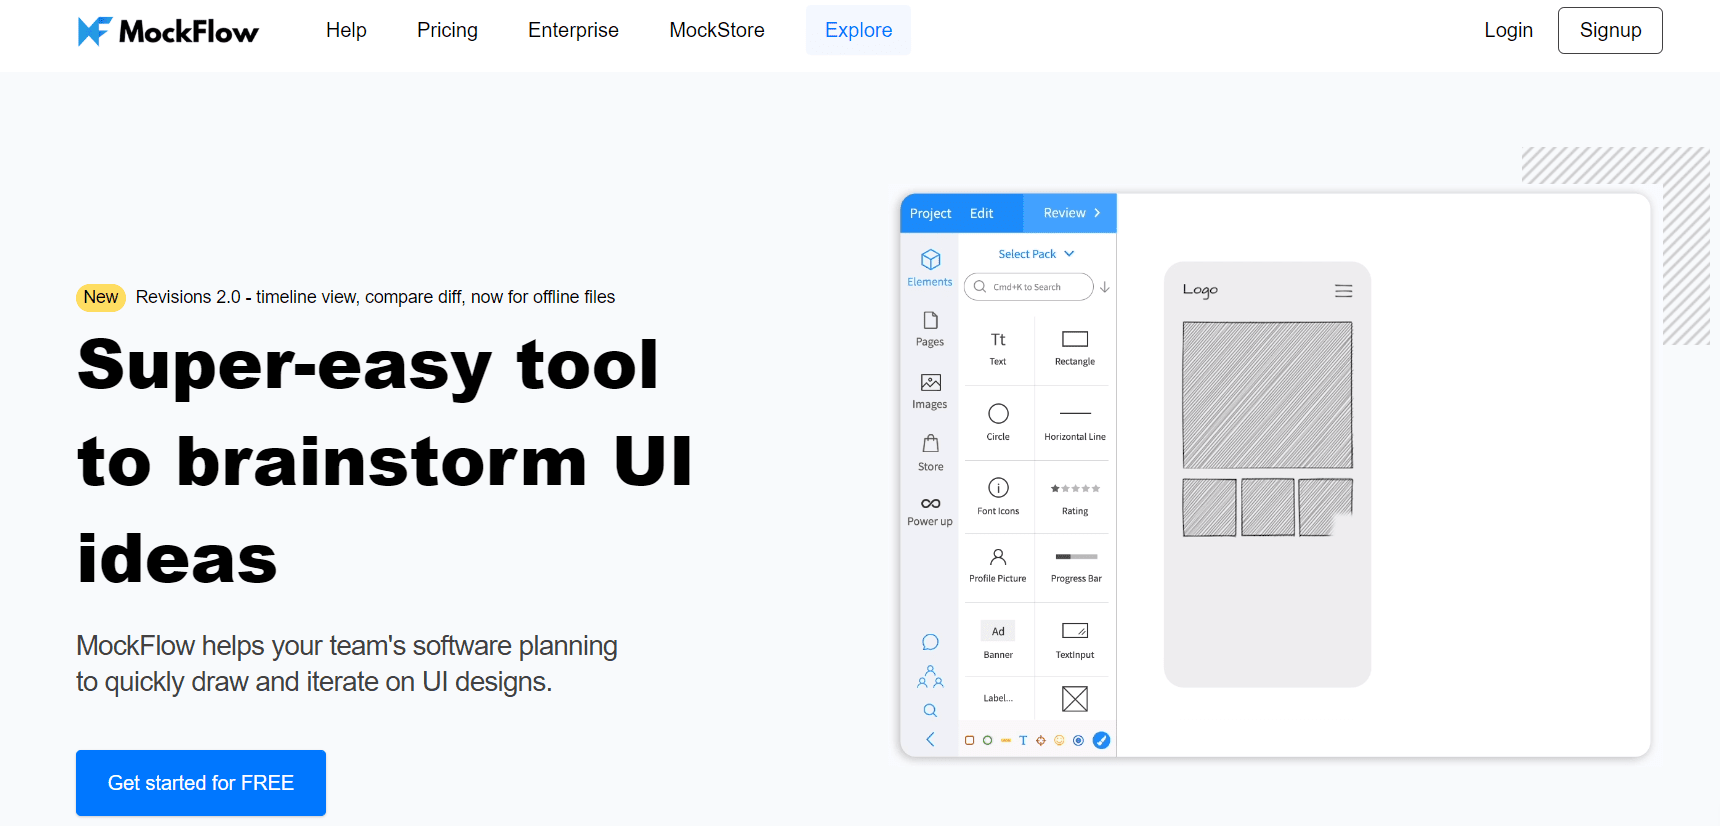Select the Rectangle element
The height and width of the screenshot is (826, 1720).
(1074, 348)
